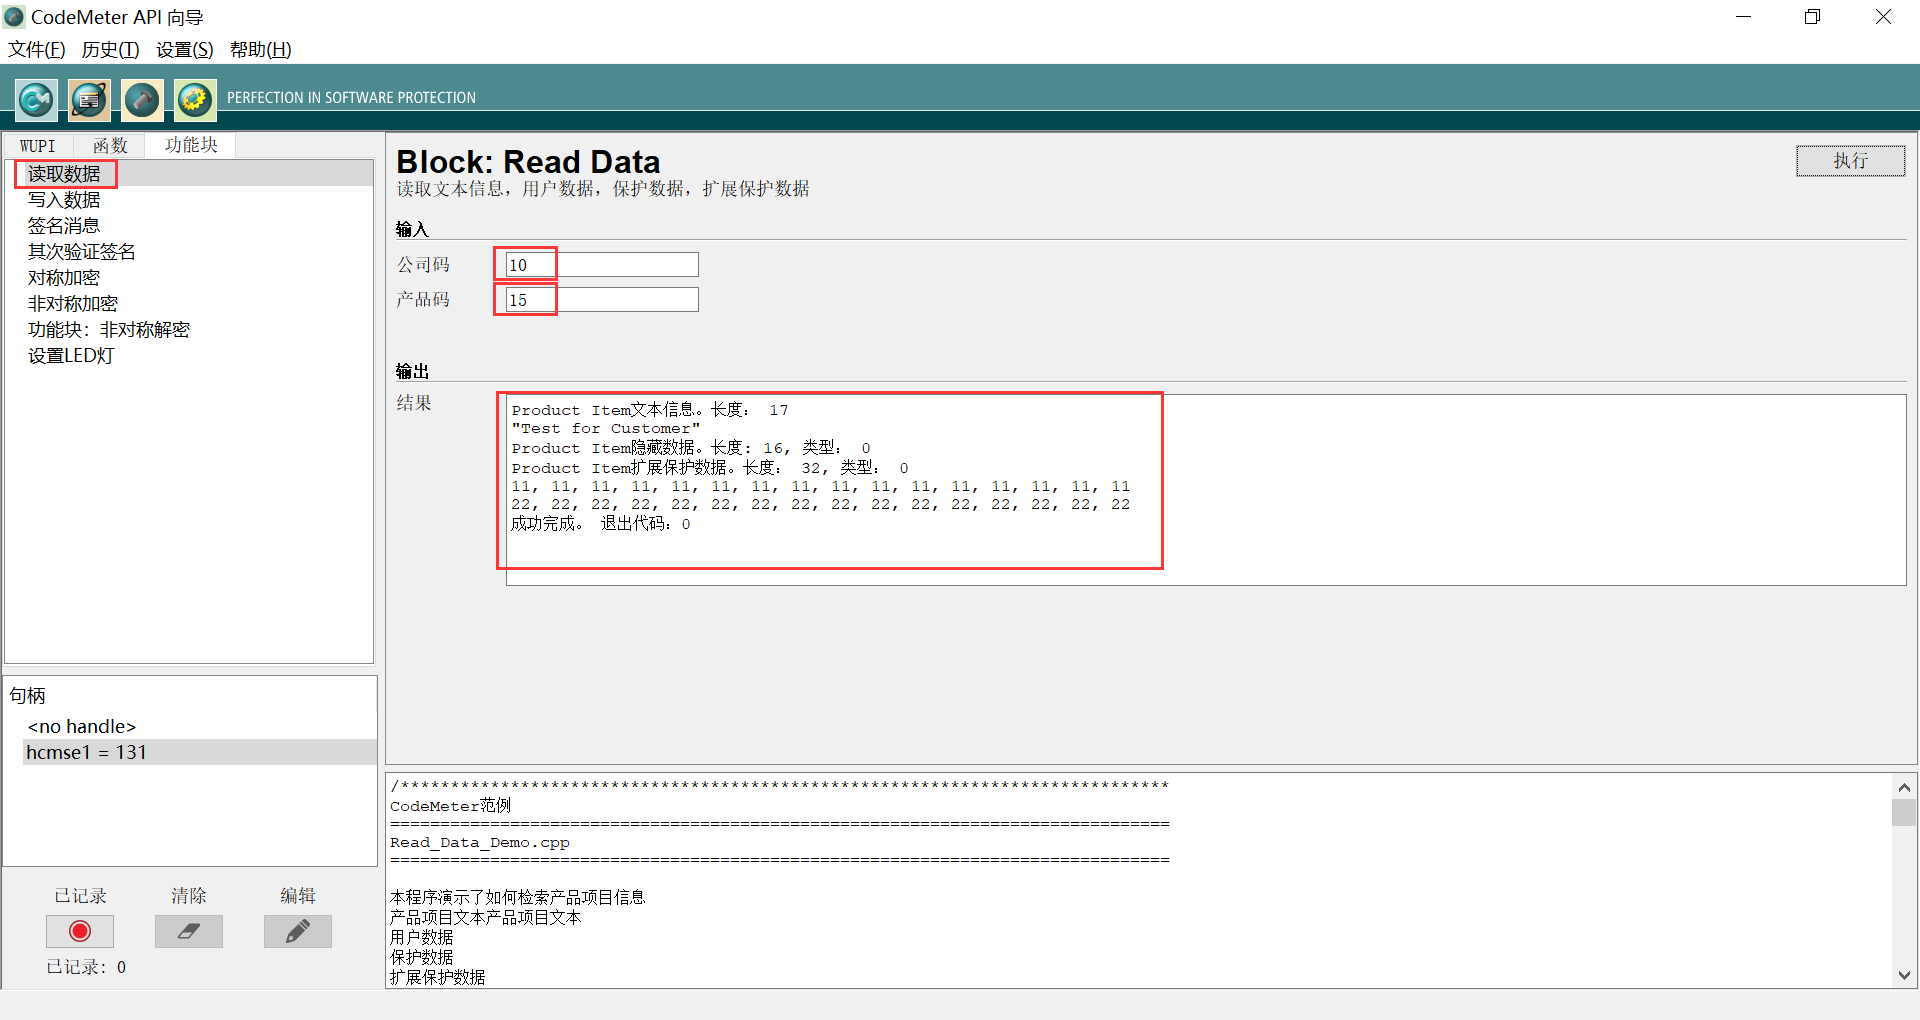
Task: Click the 成功完成。退出代码: 0 output line
Action: [601, 524]
